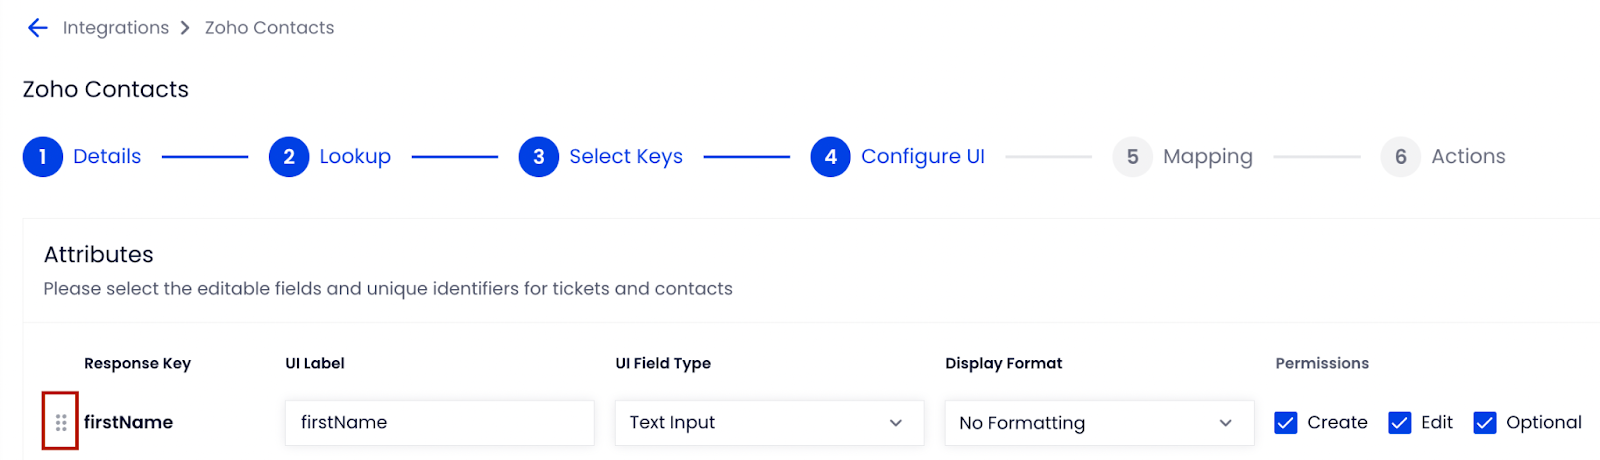Click the firstName UI Label input field
Screen dimensions: 1600x460
point(440,423)
